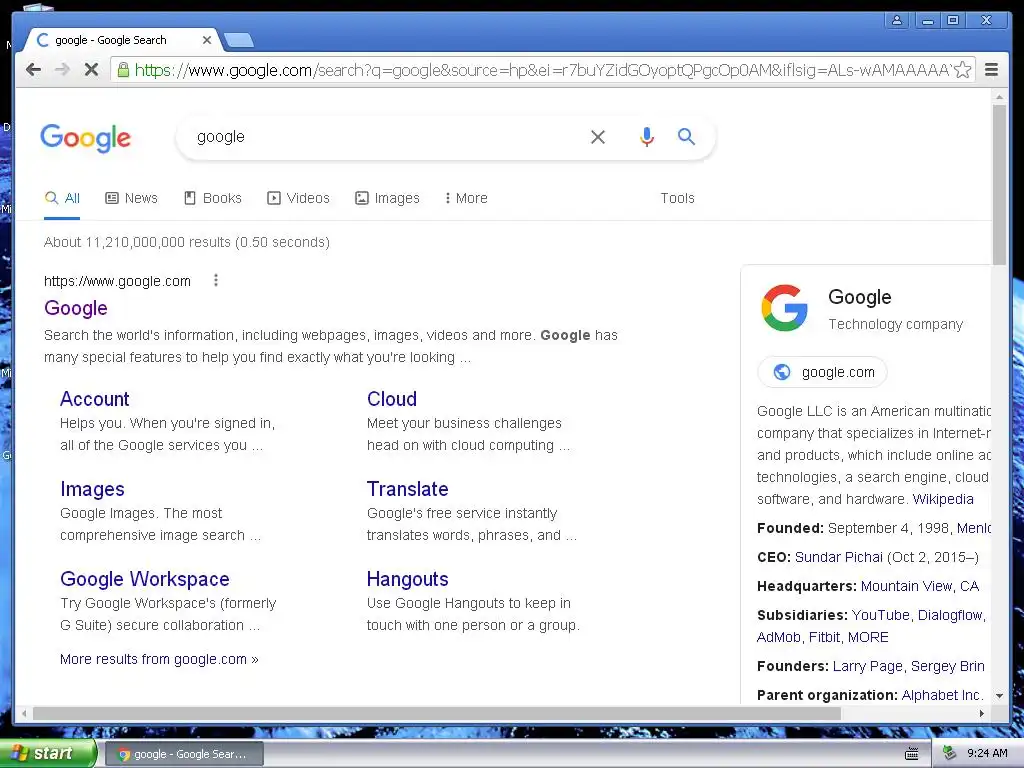The image size is (1024, 768).
Task: Click the vertical scrollbar thumb
Action: (x=999, y=184)
